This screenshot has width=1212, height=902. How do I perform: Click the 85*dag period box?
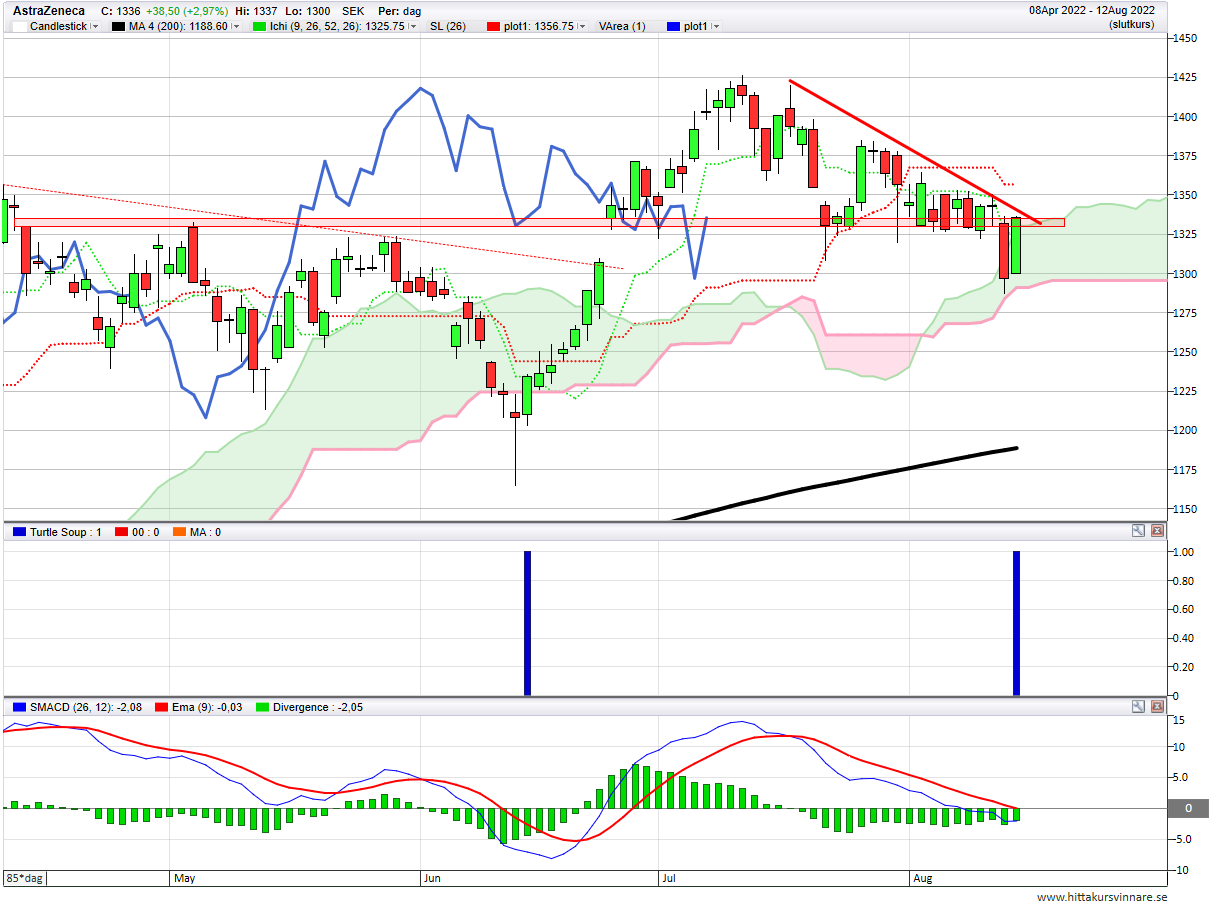point(25,878)
